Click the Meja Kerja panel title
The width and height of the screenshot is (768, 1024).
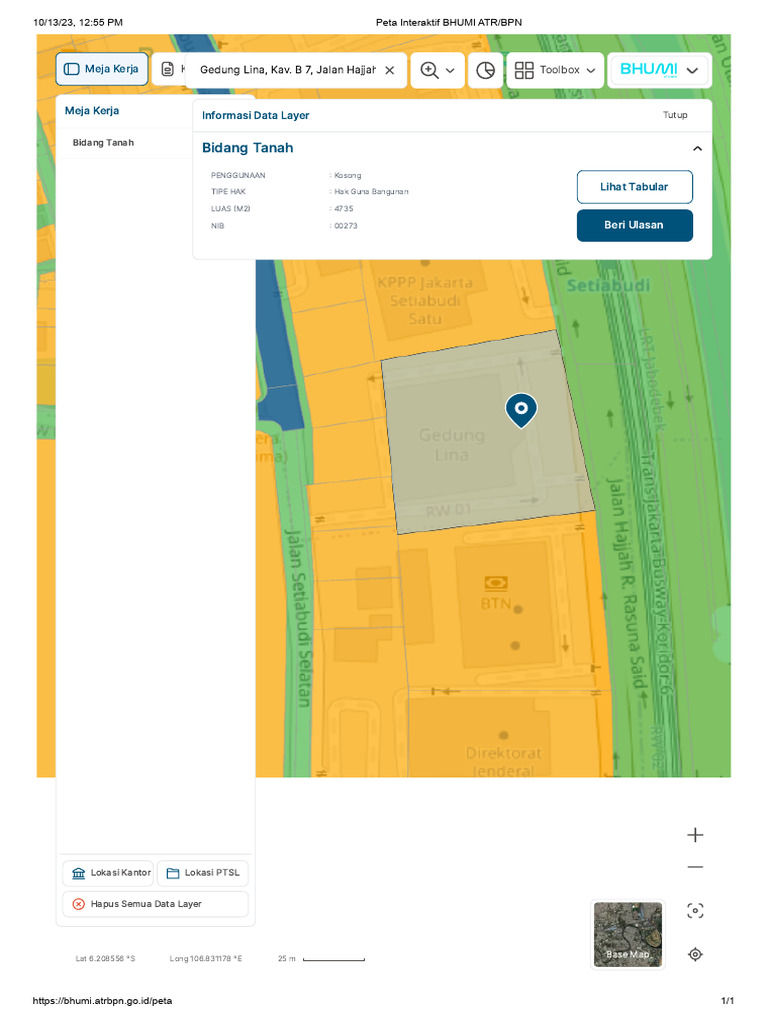(x=91, y=111)
